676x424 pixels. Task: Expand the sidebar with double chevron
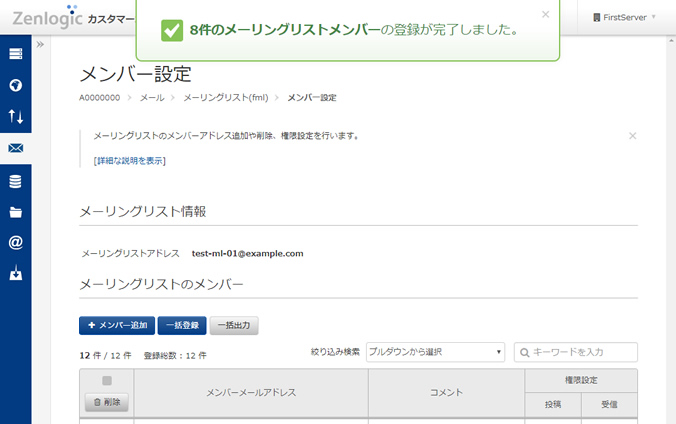click(x=40, y=45)
